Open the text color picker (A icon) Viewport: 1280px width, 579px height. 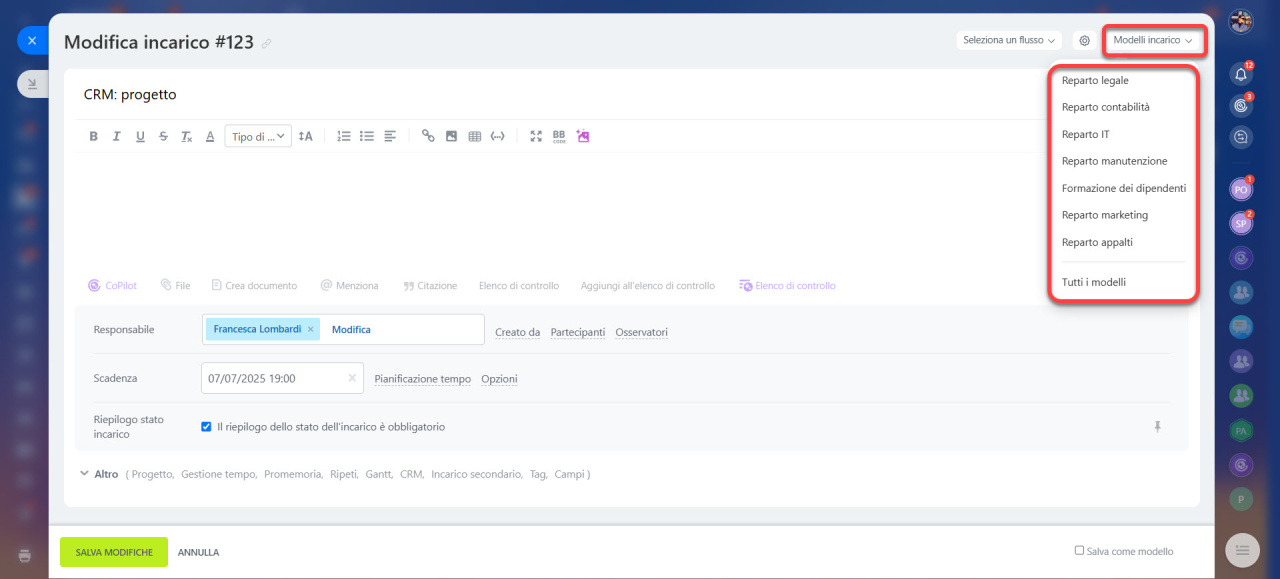[210, 136]
